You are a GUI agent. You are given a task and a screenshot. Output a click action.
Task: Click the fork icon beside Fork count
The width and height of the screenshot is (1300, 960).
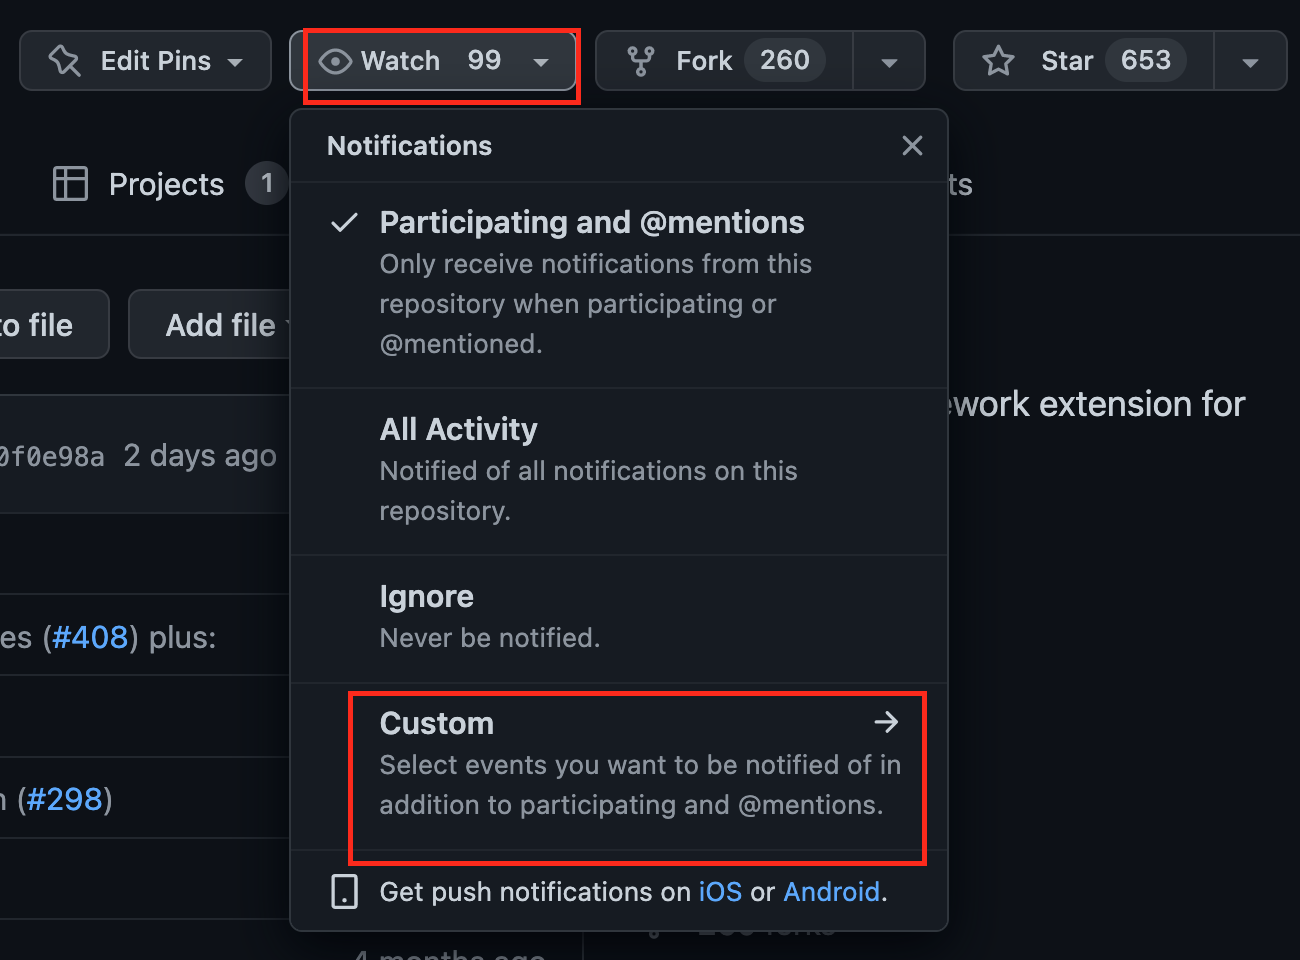coord(639,60)
